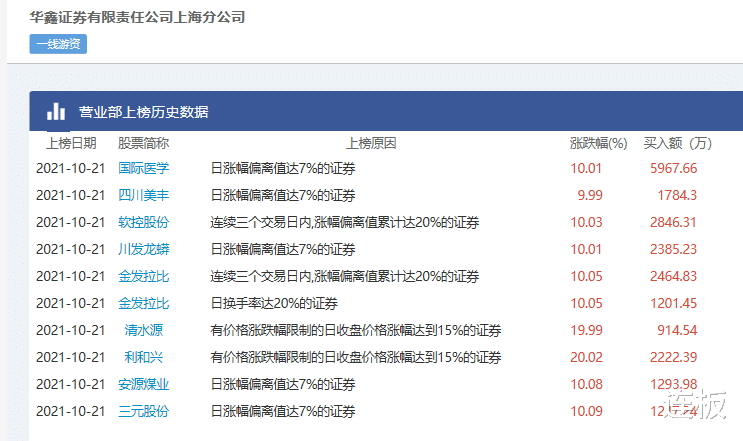This screenshot has width=743, height=441.
Task: Open the 软控股份 stock link
Action: click(144, 222)
